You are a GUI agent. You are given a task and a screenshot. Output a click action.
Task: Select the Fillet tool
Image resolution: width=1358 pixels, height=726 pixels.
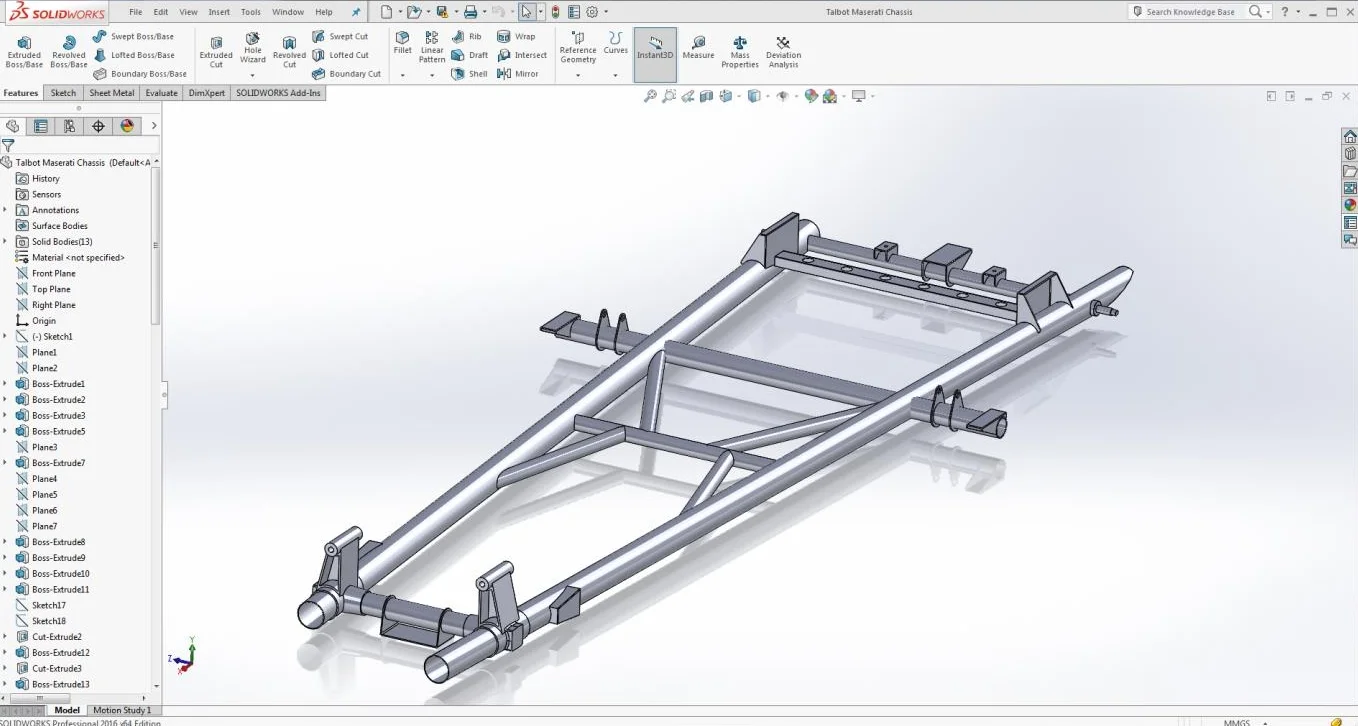point(402,43)
